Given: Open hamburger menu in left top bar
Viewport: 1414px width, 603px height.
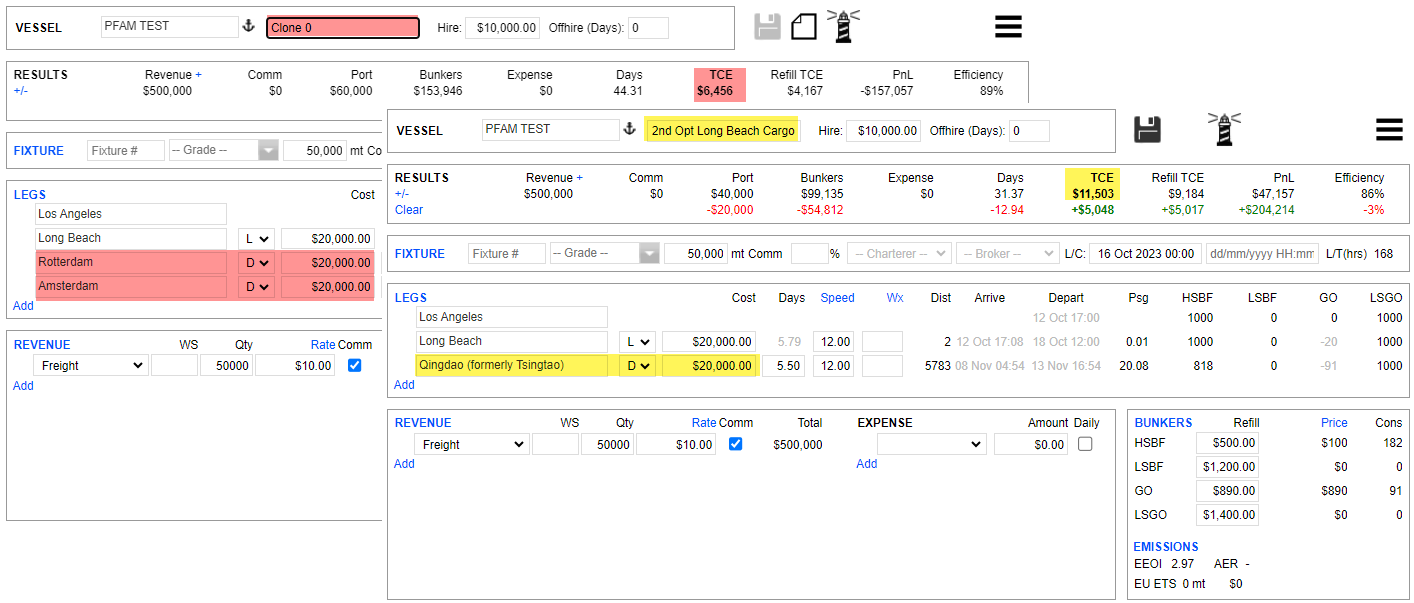Looking at the screenshot, I should click(1008, 27).
